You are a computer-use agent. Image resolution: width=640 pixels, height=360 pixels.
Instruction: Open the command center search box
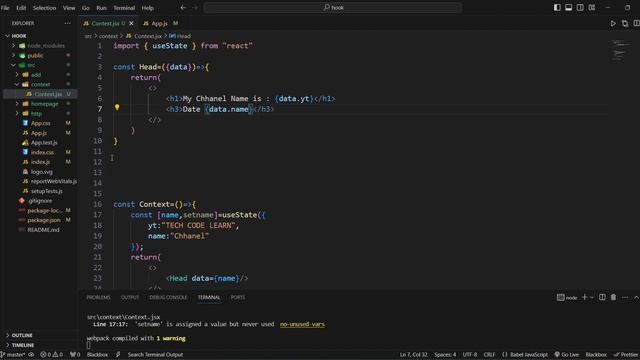click(333, 7)
